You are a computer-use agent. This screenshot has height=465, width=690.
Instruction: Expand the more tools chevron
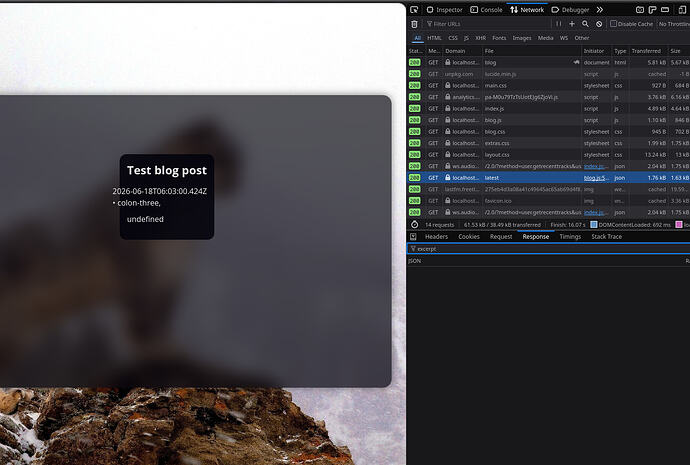click(x=599, y=10)
